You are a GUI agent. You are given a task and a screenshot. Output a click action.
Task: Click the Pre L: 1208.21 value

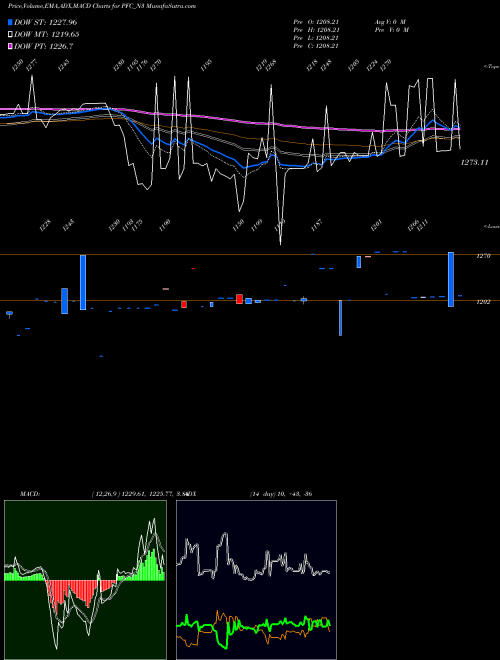pyautogui.click(x=316, y=38)
